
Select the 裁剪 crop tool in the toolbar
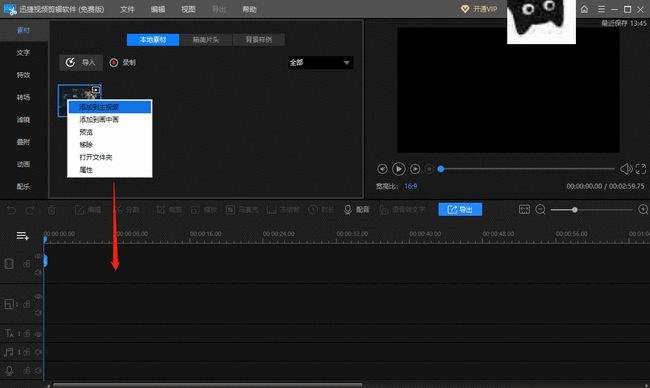pos(168,210)
